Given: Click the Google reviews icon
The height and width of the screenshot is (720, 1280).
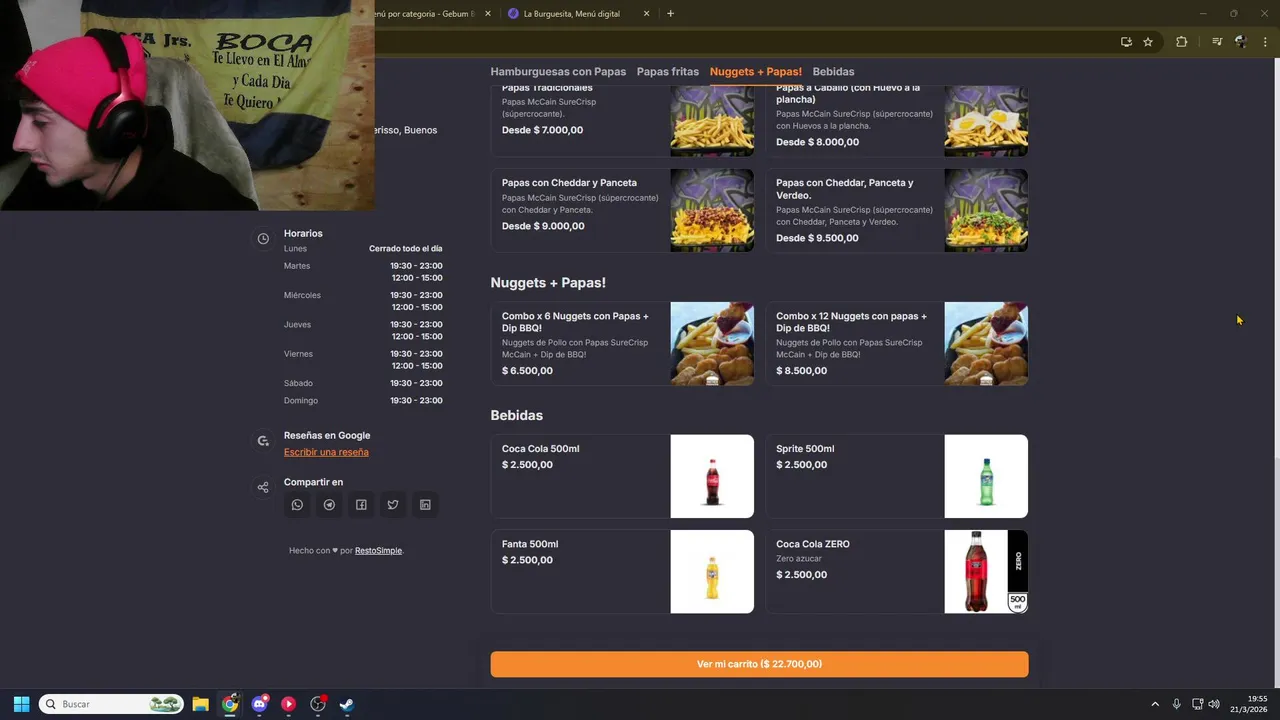Looking at the screenshot, I should click(x=263, y=441).
